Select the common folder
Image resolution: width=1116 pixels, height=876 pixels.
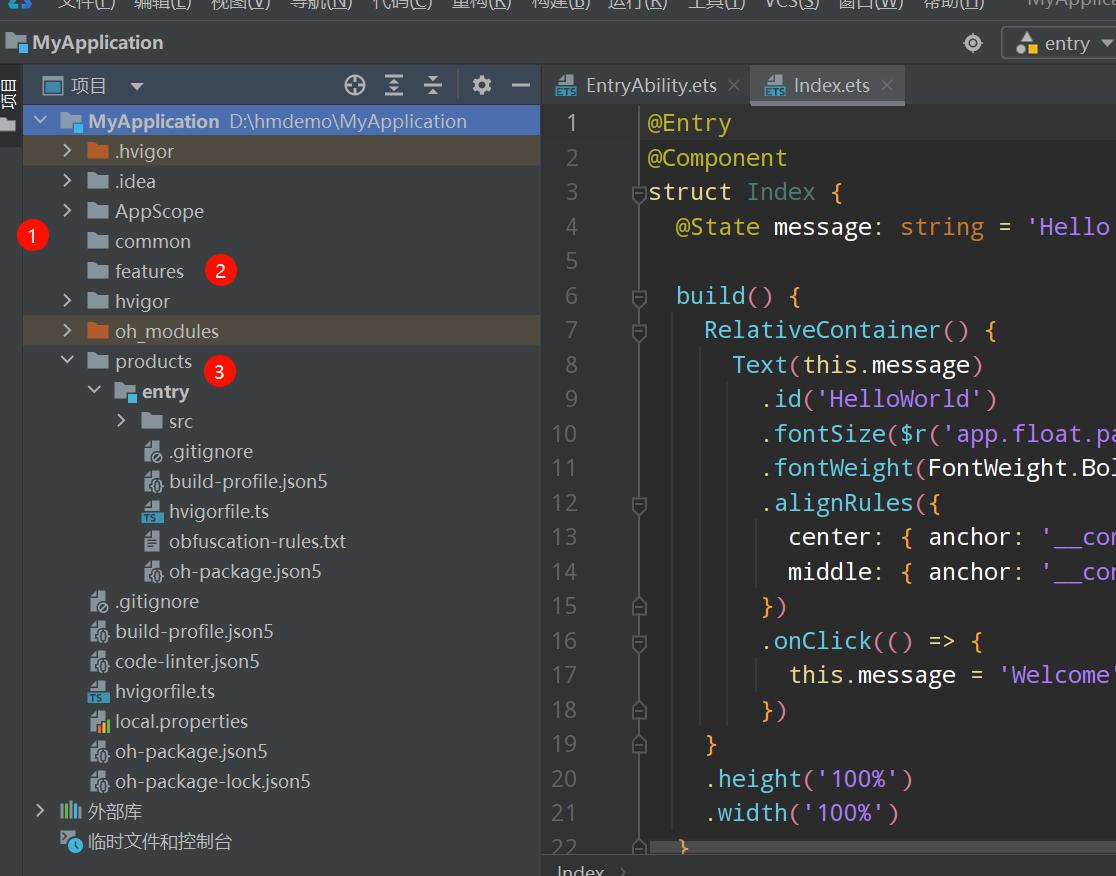coord(152,241)
